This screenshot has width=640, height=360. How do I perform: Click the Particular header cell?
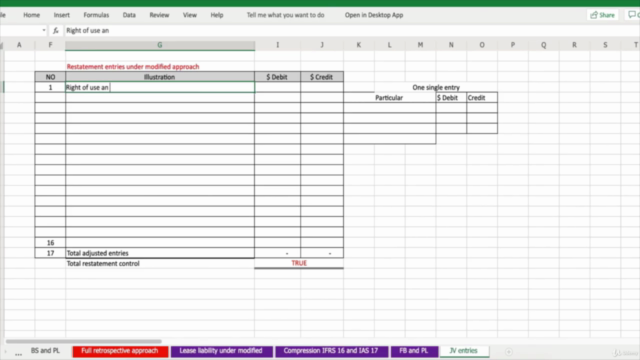tap(389, 98)
